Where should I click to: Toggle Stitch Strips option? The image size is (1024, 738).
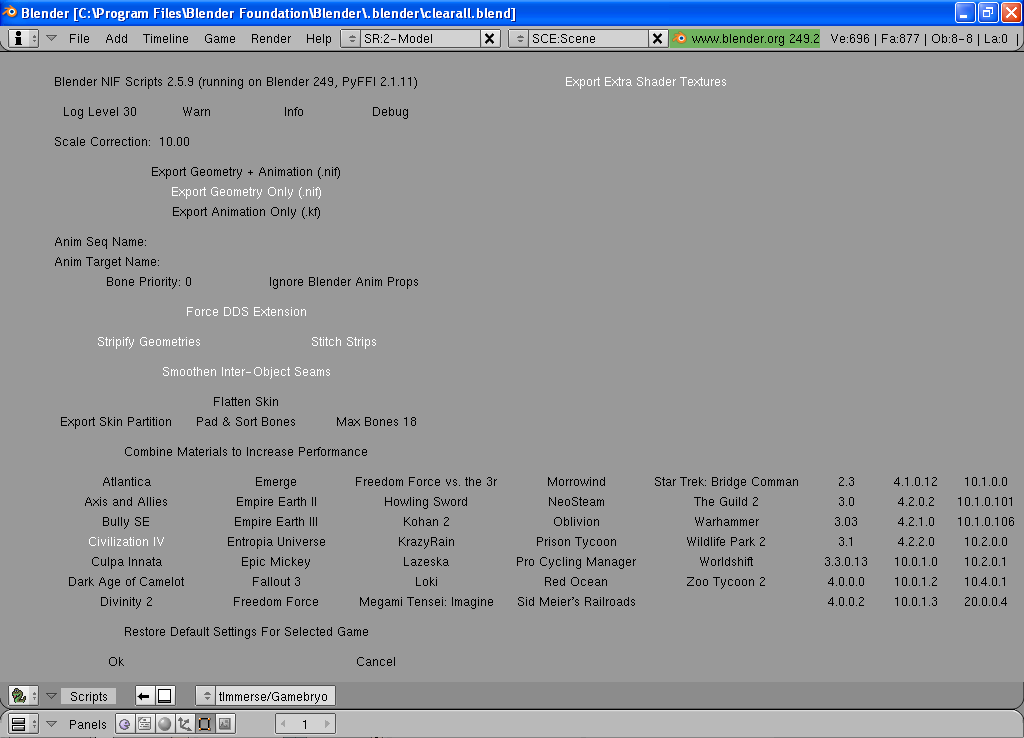click(344, 342)
